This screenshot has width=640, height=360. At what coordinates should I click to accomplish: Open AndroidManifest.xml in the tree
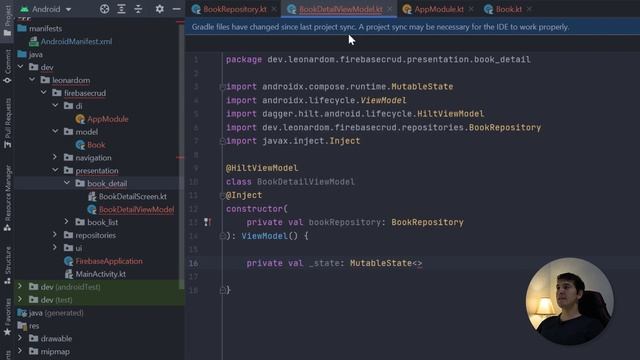tap(71, 41)
